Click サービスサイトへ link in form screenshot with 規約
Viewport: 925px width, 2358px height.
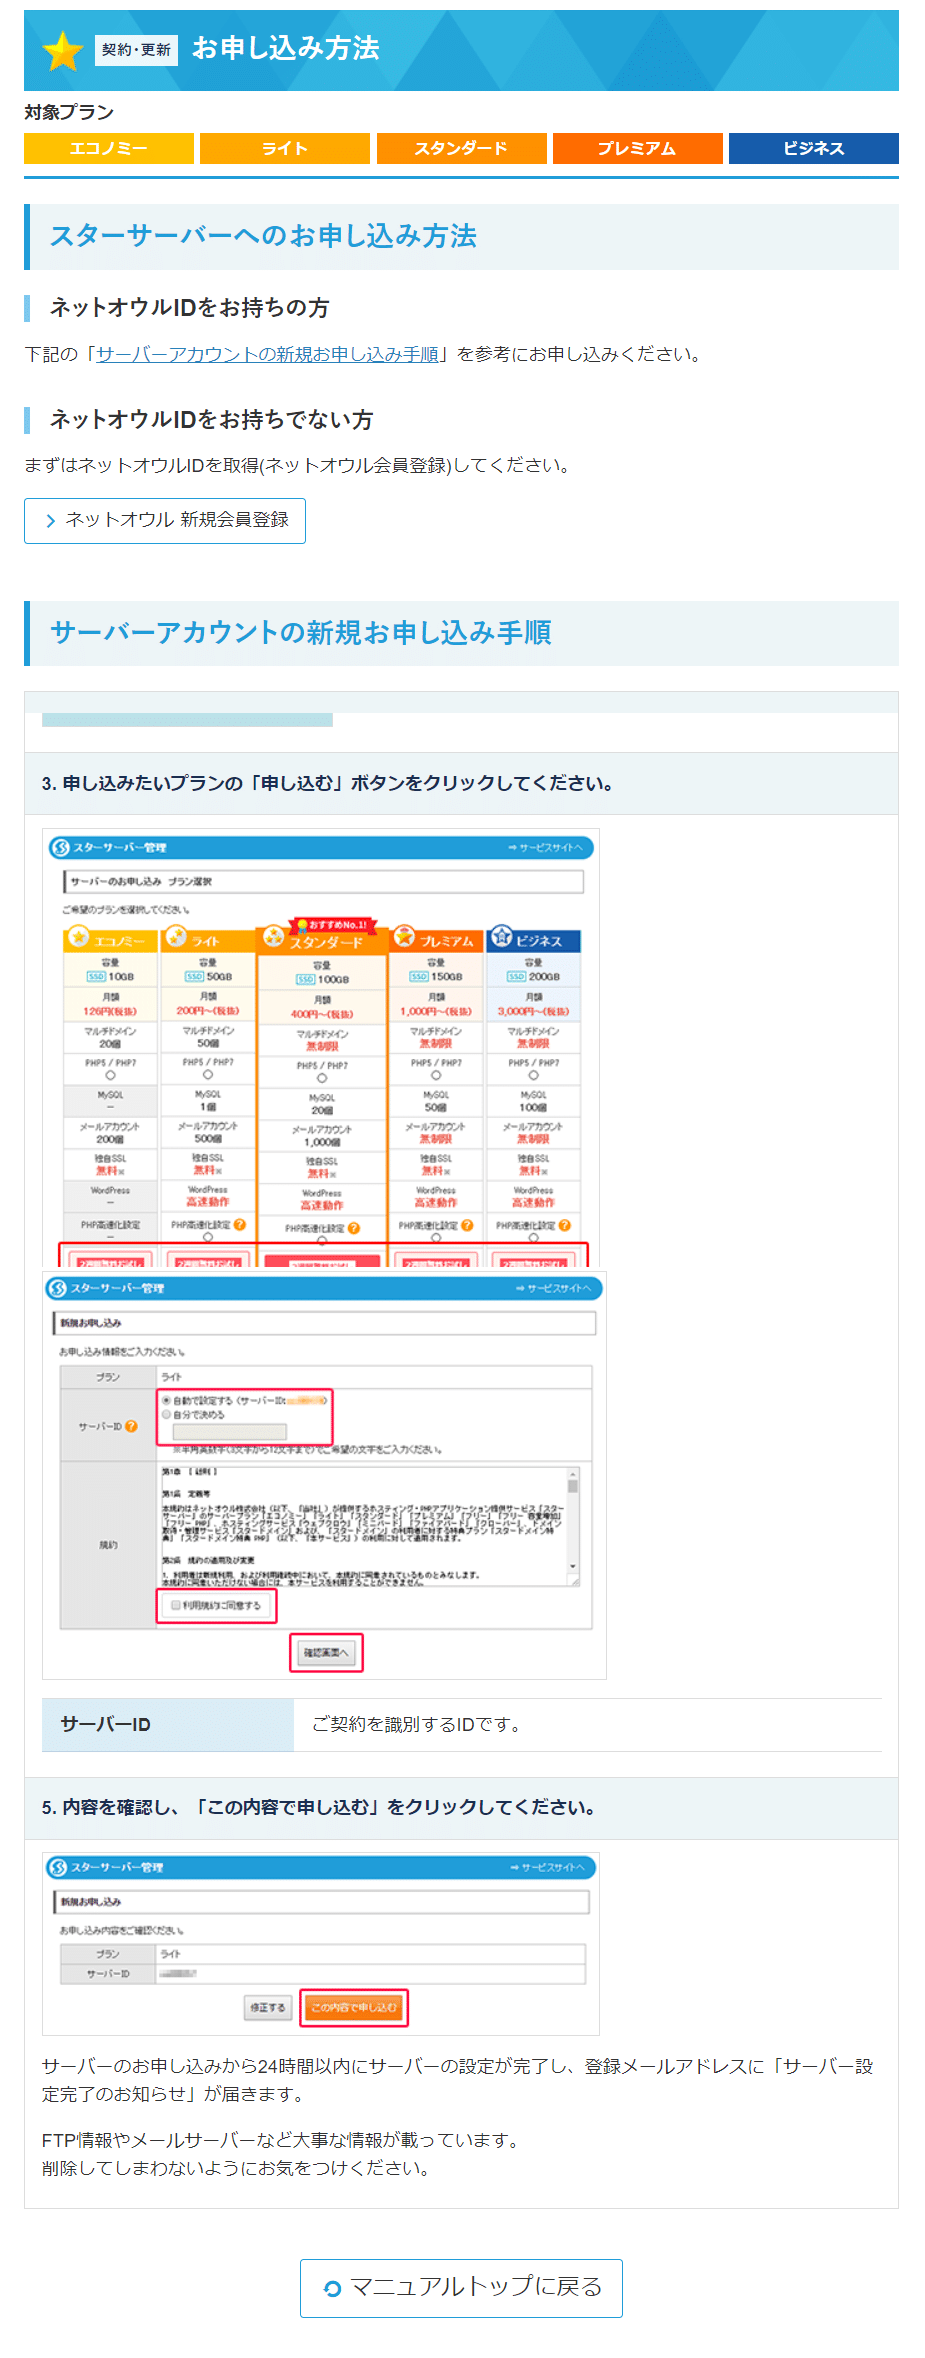[x=553, y=1288]
